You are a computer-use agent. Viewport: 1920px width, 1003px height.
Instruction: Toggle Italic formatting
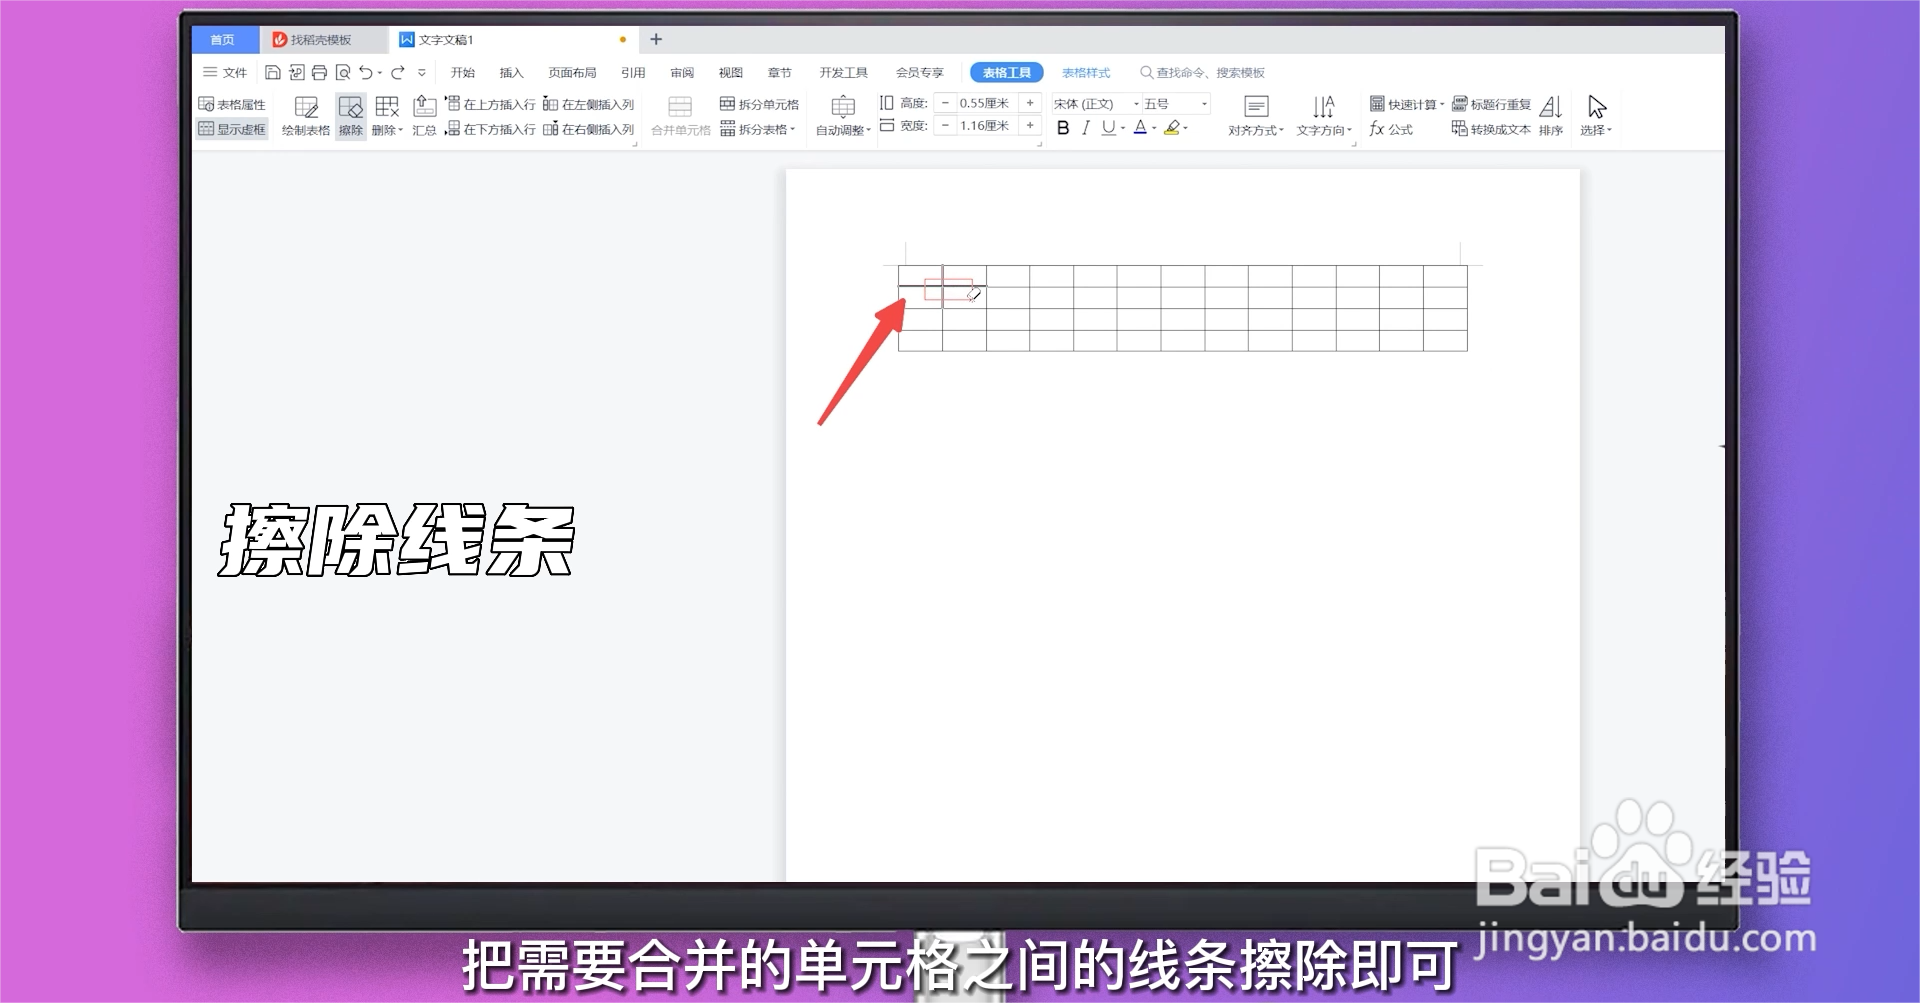coord(1085,128)
